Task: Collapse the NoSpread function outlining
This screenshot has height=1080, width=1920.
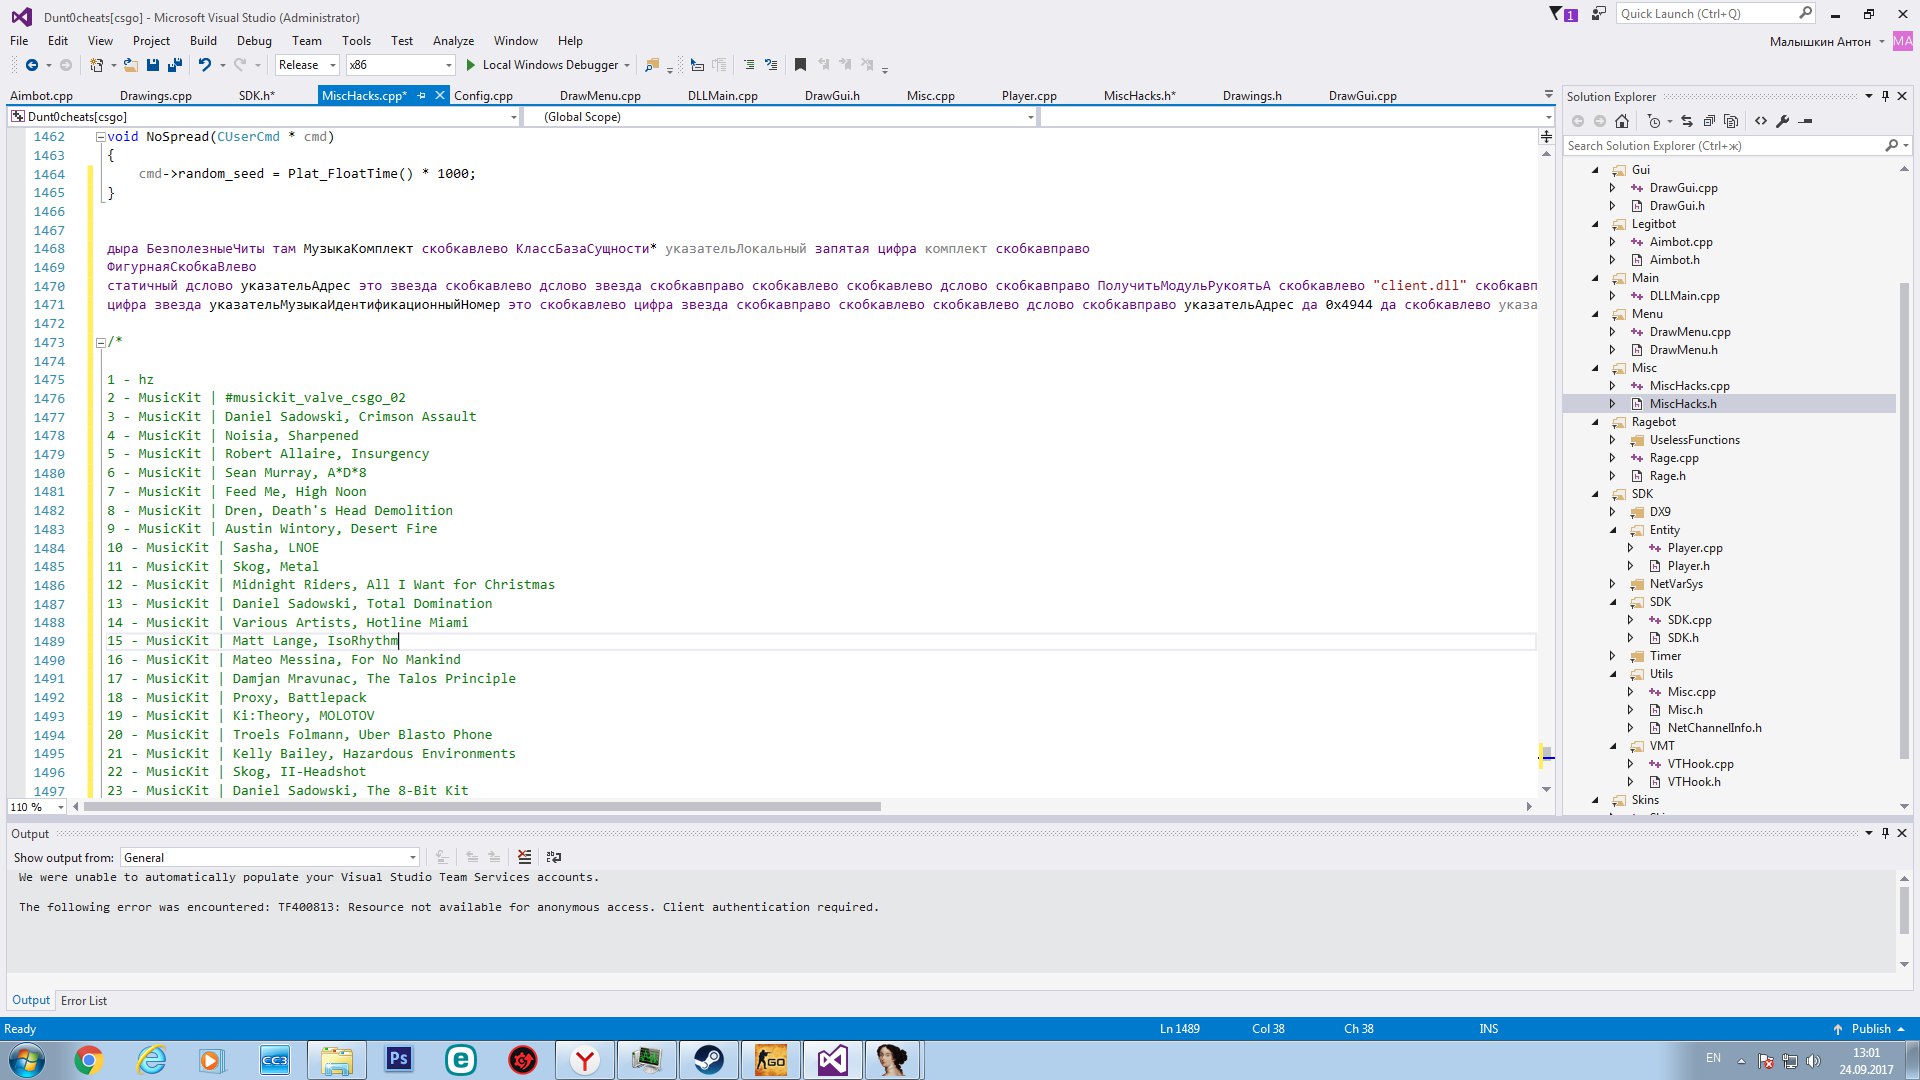Action: pos(100,137)
